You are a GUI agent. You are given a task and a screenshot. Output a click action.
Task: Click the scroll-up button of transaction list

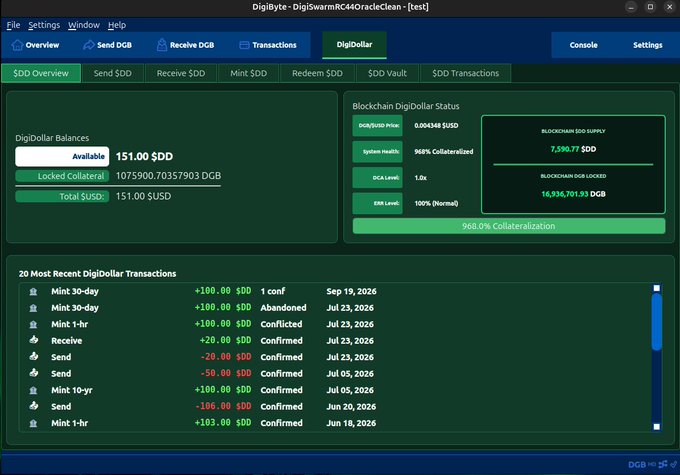click(657, 288)
